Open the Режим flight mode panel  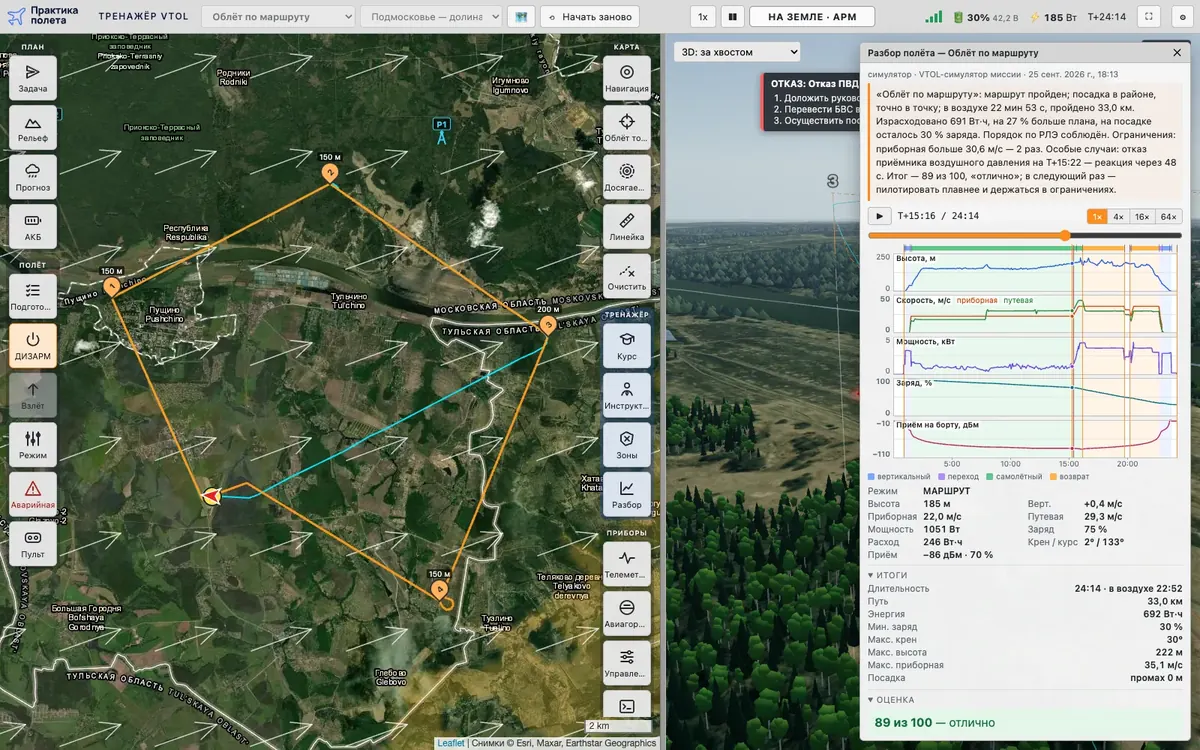[x=33, y=446]
